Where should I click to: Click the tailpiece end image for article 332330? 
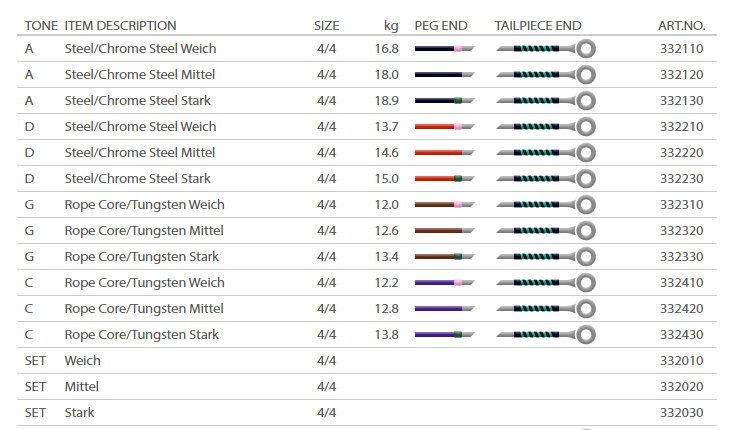coord(546,257)
